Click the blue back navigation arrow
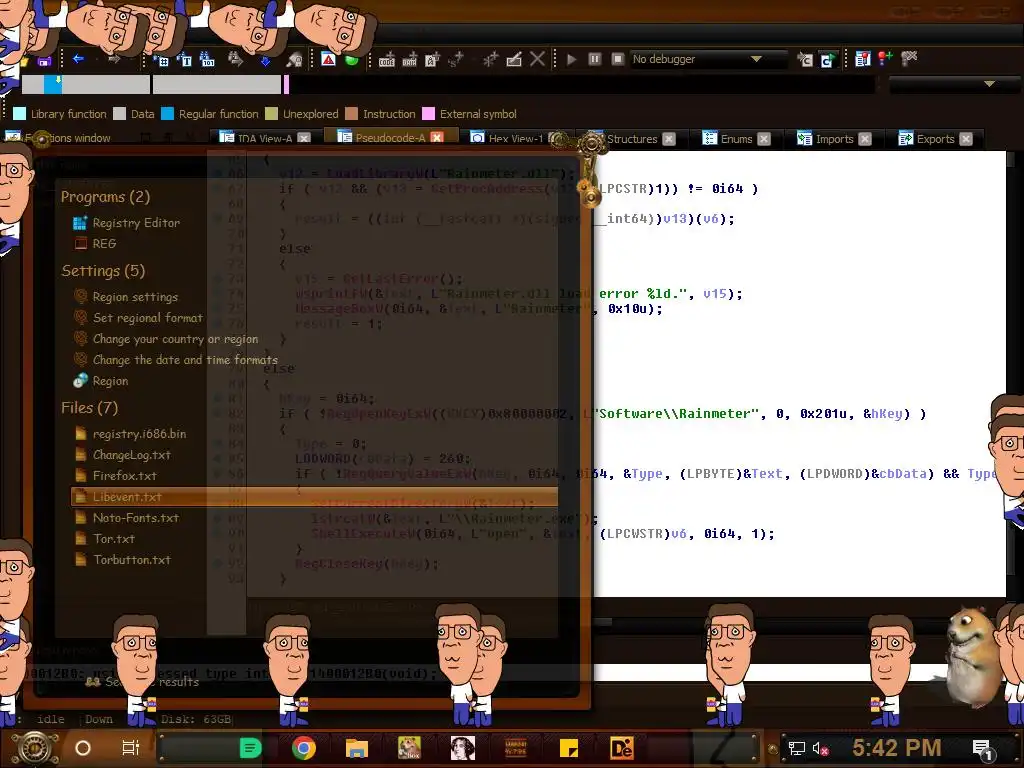Viewport: 1024px width, 768px height. [x=78, y=59]
